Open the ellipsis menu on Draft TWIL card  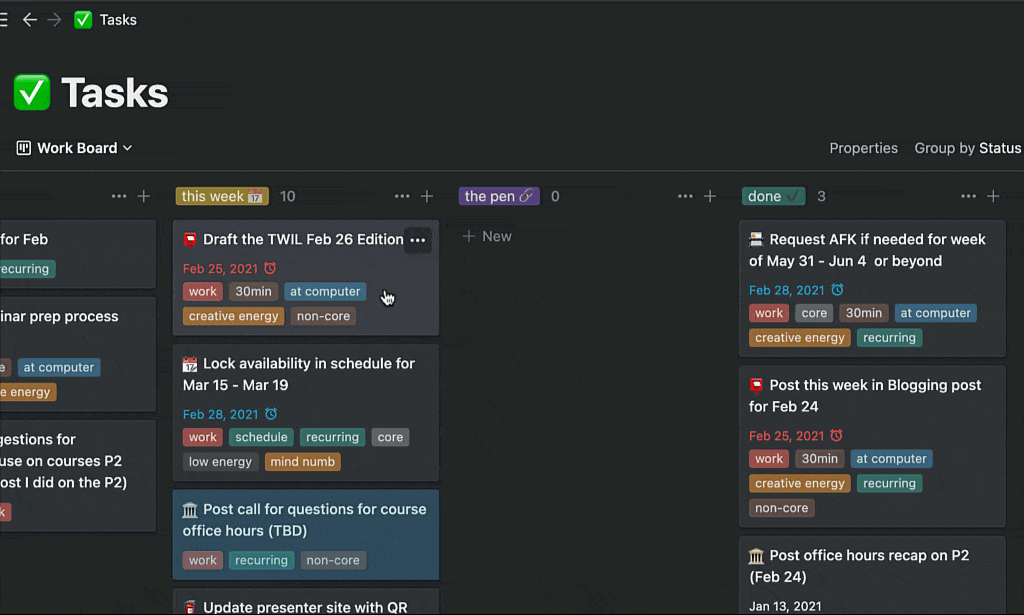[x=418, y=240]
